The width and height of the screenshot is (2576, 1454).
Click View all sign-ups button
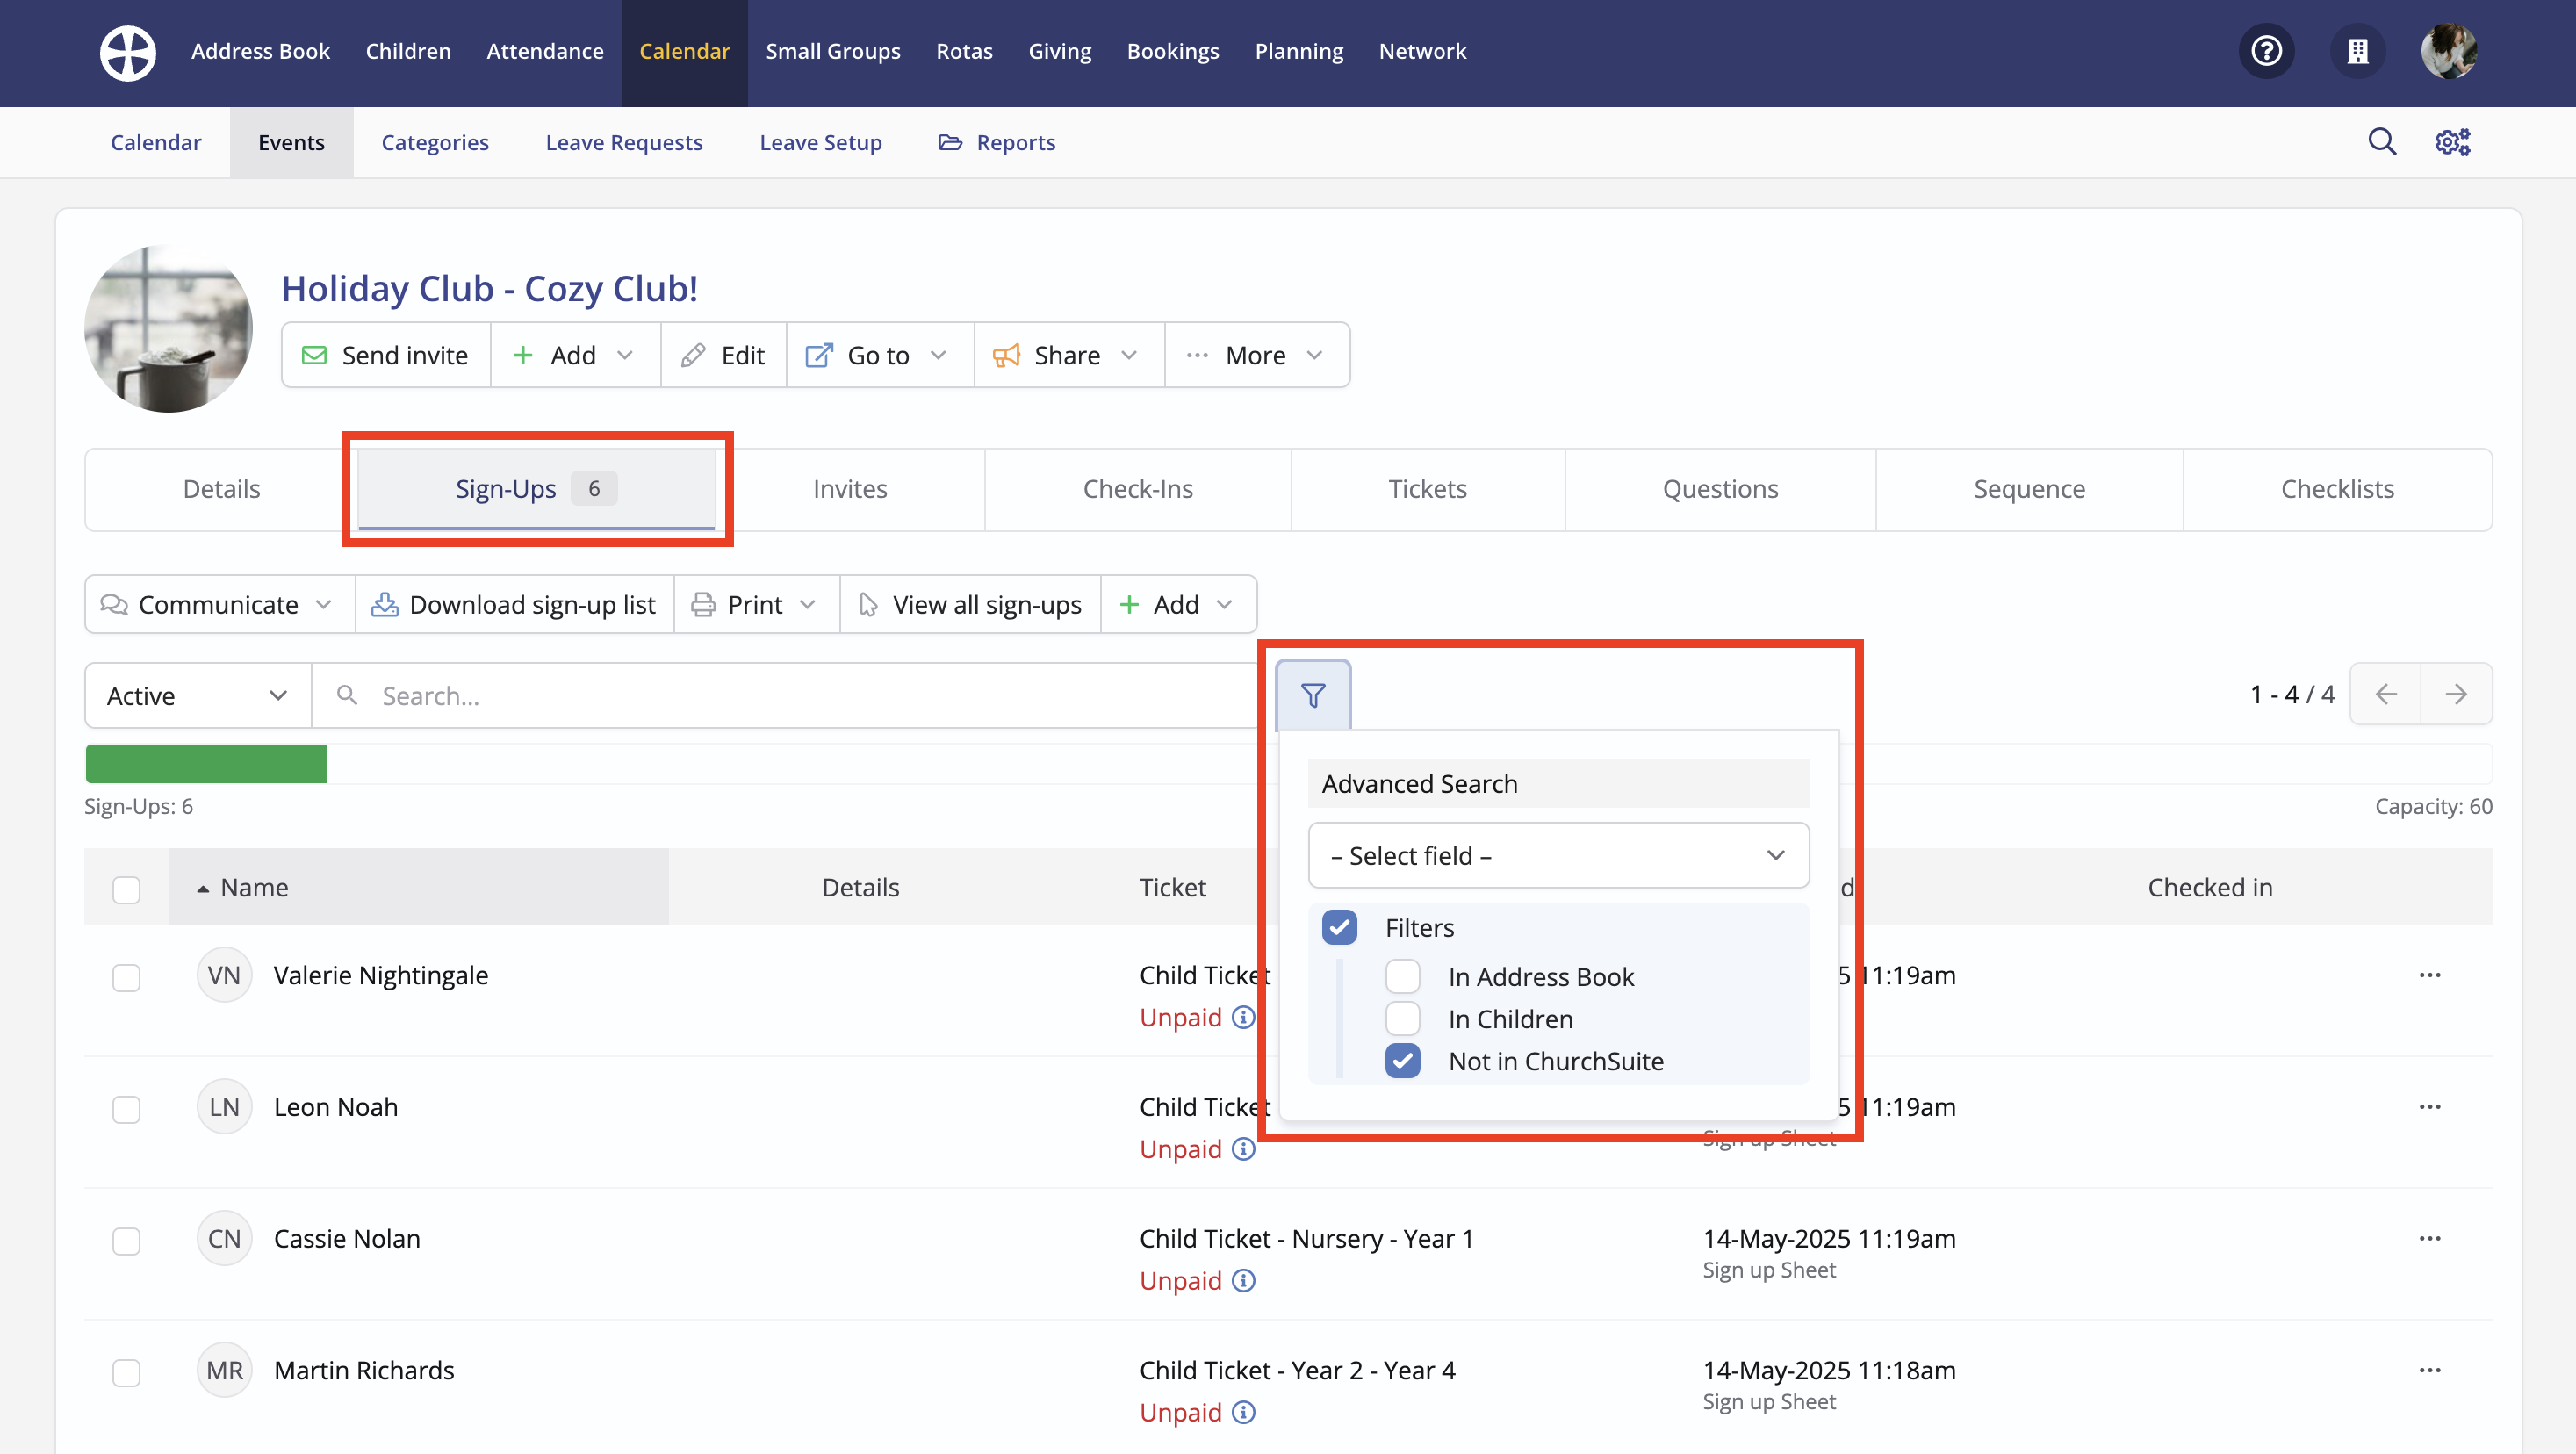[x=970, y=604]
